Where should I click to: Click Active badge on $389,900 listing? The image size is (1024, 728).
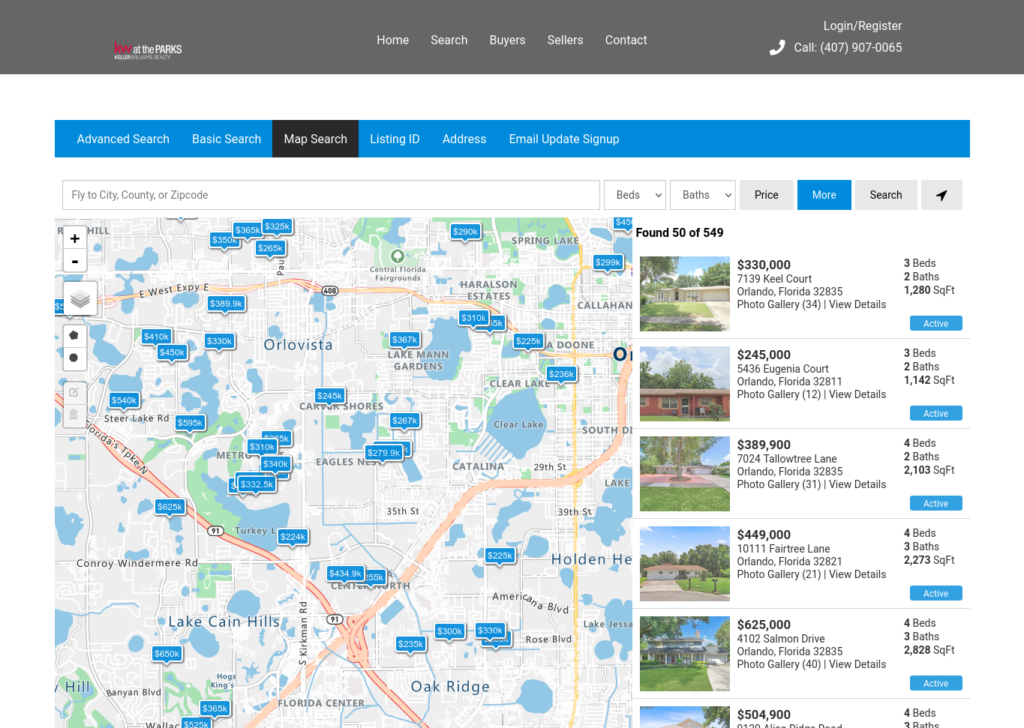click(936, 503)
